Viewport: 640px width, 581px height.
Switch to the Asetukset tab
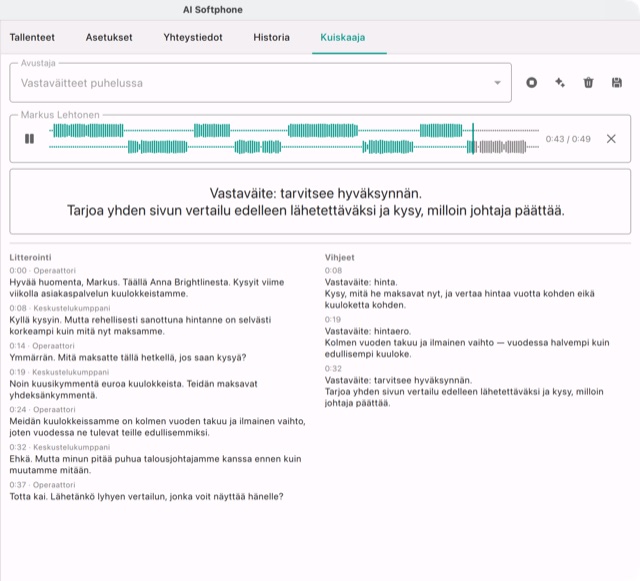(109, 38)
